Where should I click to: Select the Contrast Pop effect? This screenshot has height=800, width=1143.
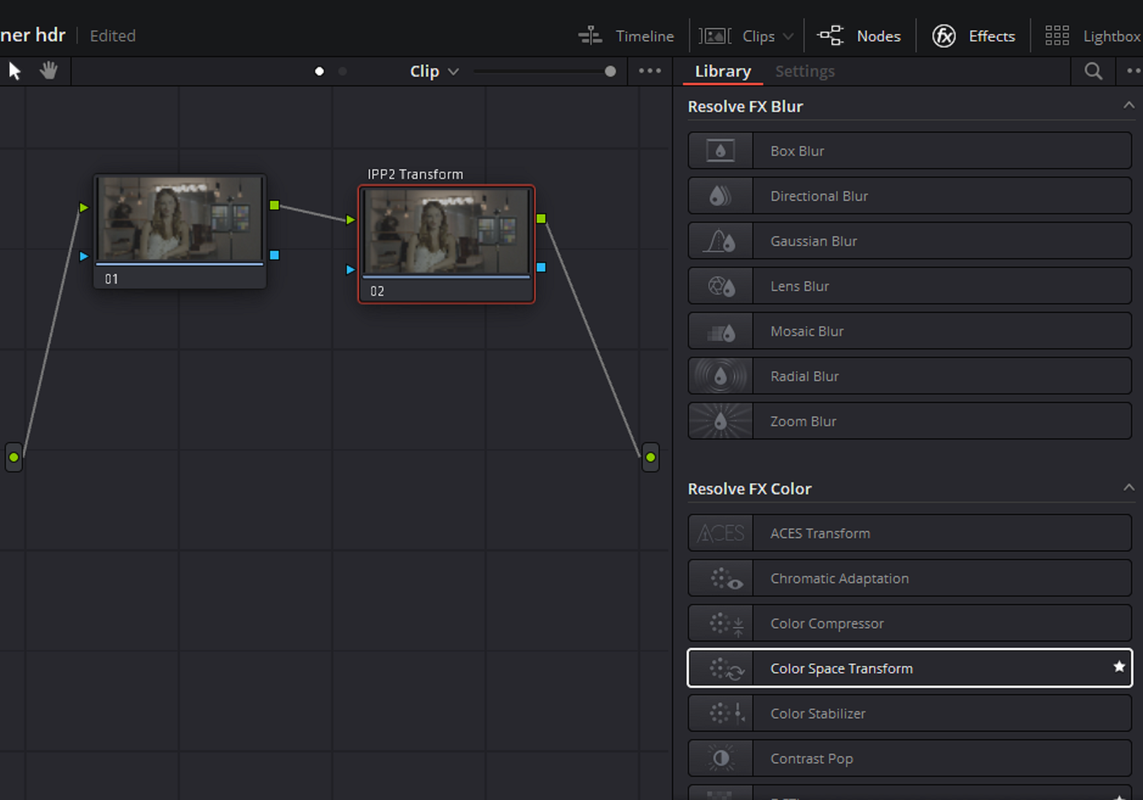click(910, 758)
